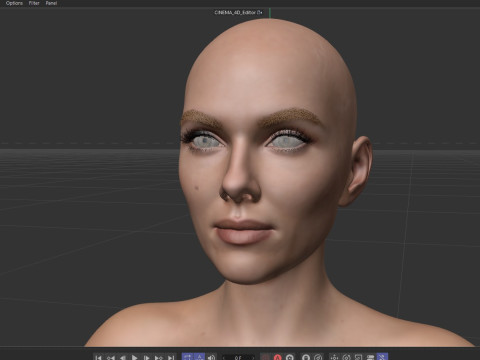Jump to the next keyframe
This screenshot has width=480, height=360.
tap(158, 357)
